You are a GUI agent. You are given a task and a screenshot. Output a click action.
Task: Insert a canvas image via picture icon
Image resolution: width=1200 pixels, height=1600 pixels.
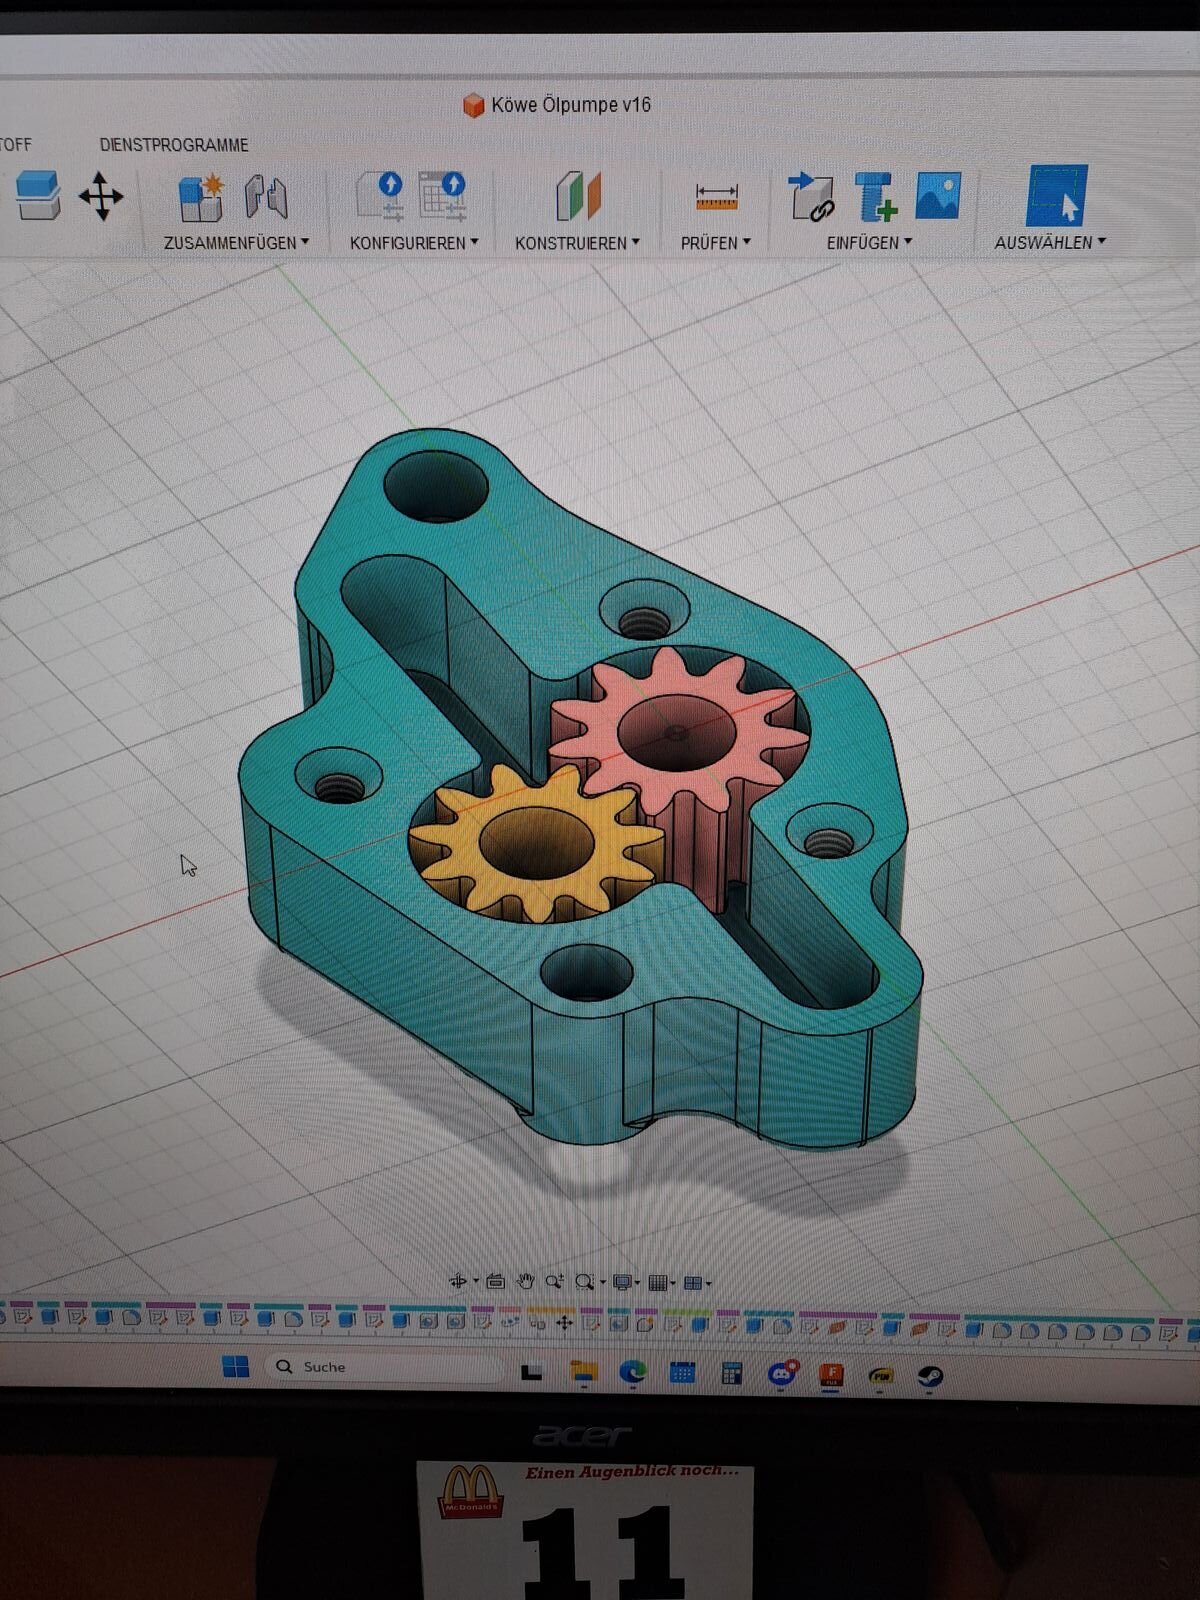coord(938,195)
